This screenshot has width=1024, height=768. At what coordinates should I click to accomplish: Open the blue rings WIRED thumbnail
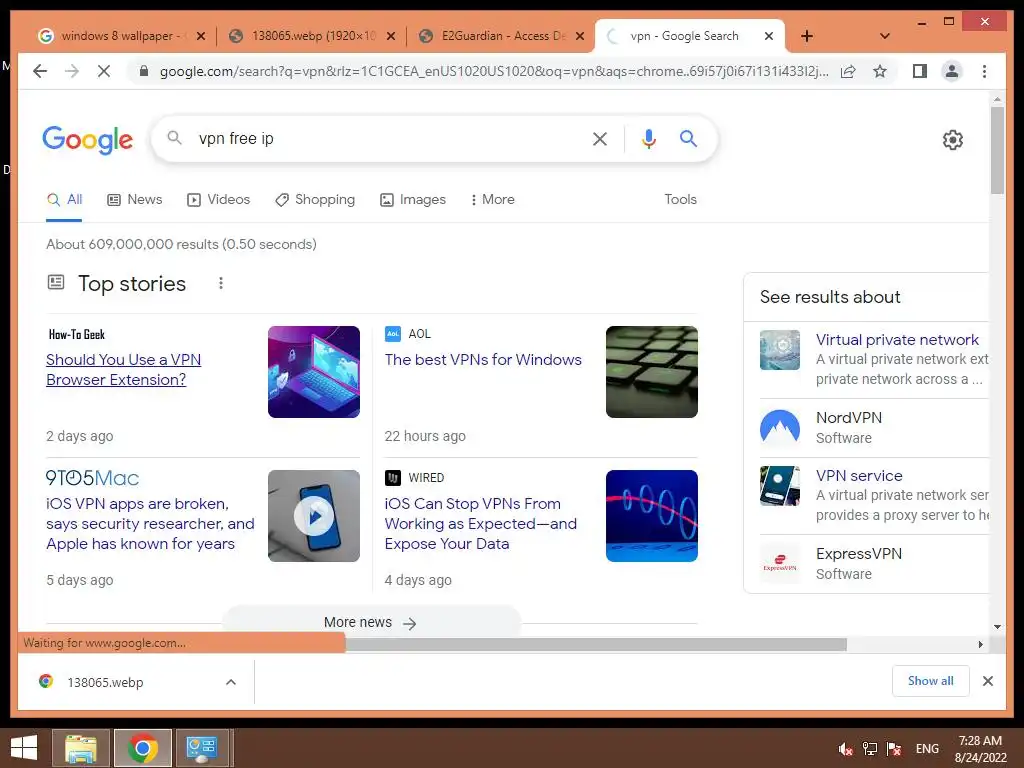tap(652, 516)
